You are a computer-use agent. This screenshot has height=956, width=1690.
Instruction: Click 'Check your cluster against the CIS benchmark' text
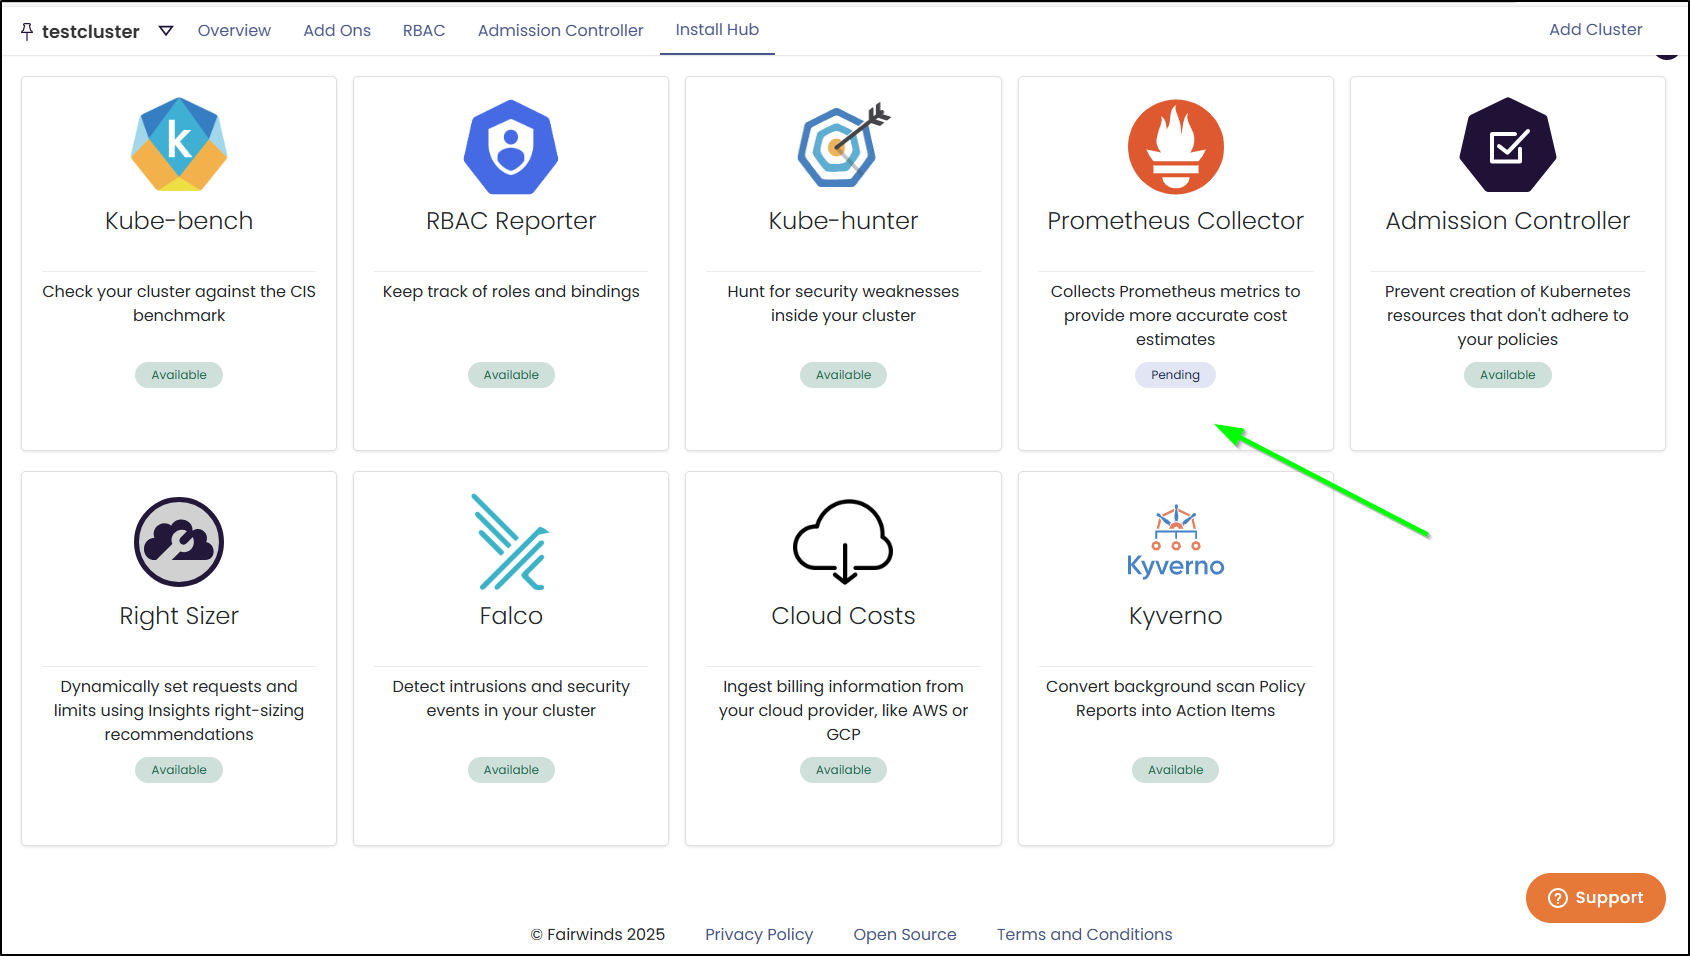[x=179, y=303]
